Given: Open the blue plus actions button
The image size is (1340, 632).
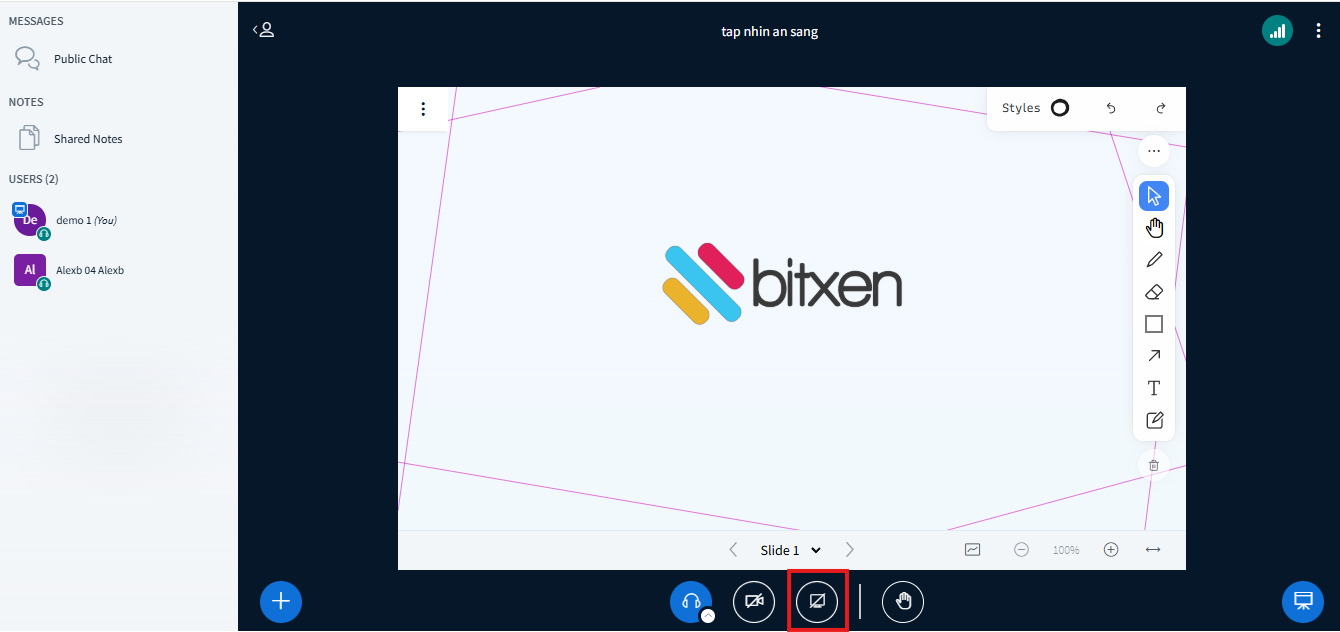Looking at the screenshot, I should coord(281,601).
